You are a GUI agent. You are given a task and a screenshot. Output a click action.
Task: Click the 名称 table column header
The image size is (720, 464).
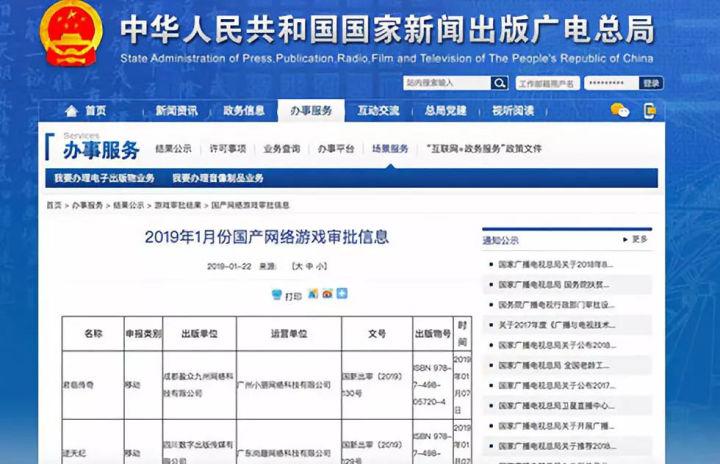tap(93, 334)
